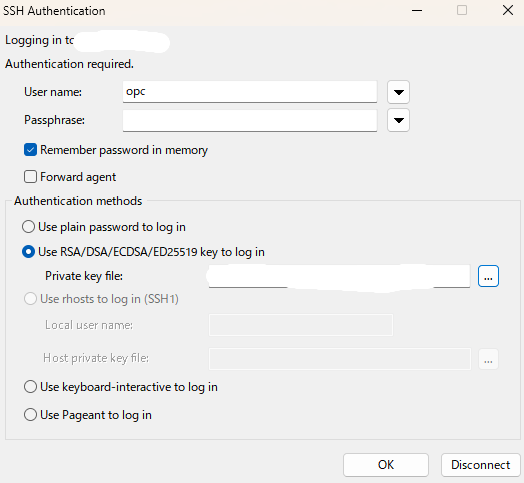Click the Authentication methods group label
Screen dimensions: 524x483
coord(78,201)
